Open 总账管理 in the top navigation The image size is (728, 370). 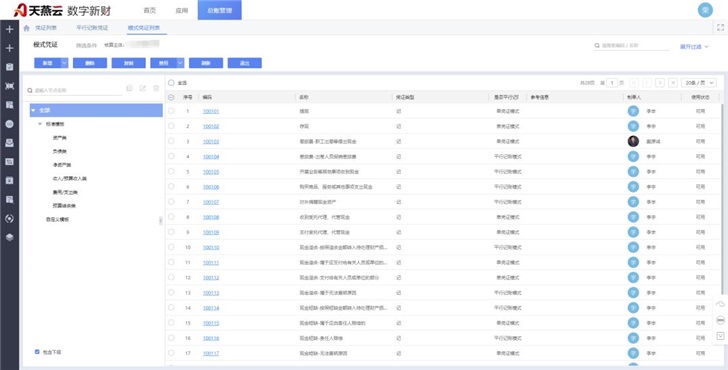point(220,10)
